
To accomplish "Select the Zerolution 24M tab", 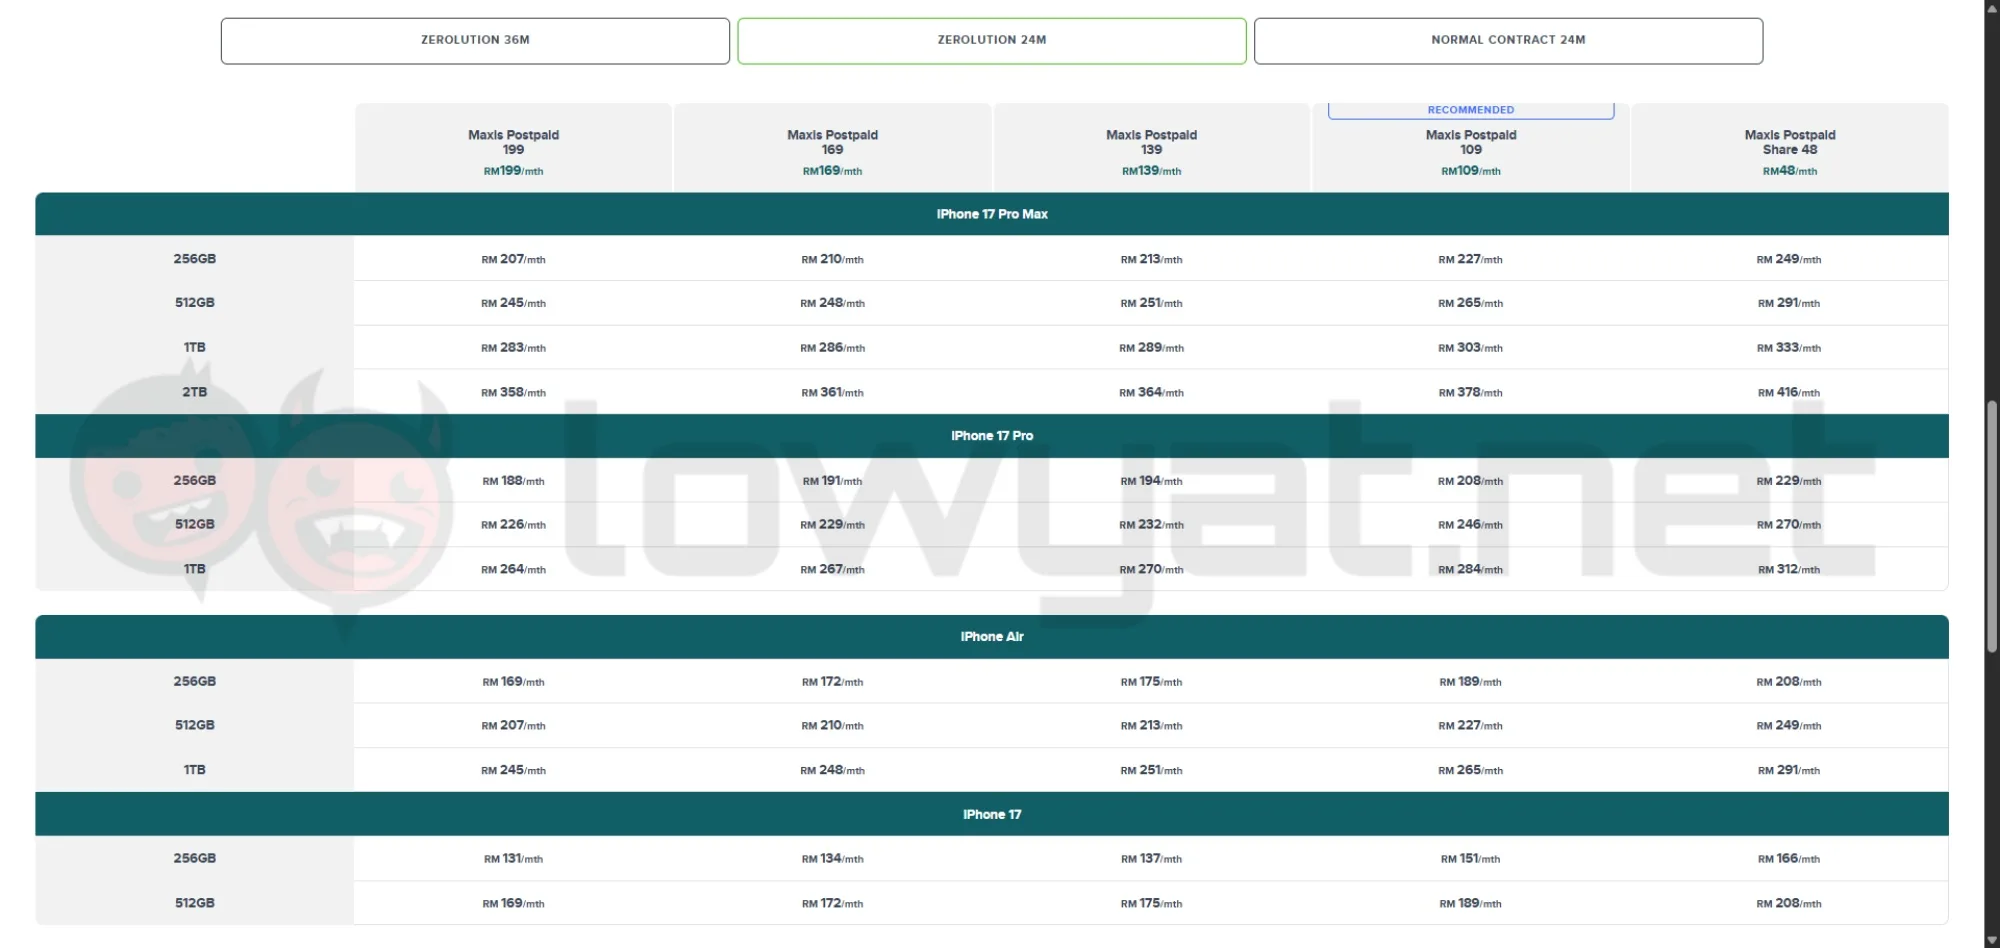I will tap(992, 41).
